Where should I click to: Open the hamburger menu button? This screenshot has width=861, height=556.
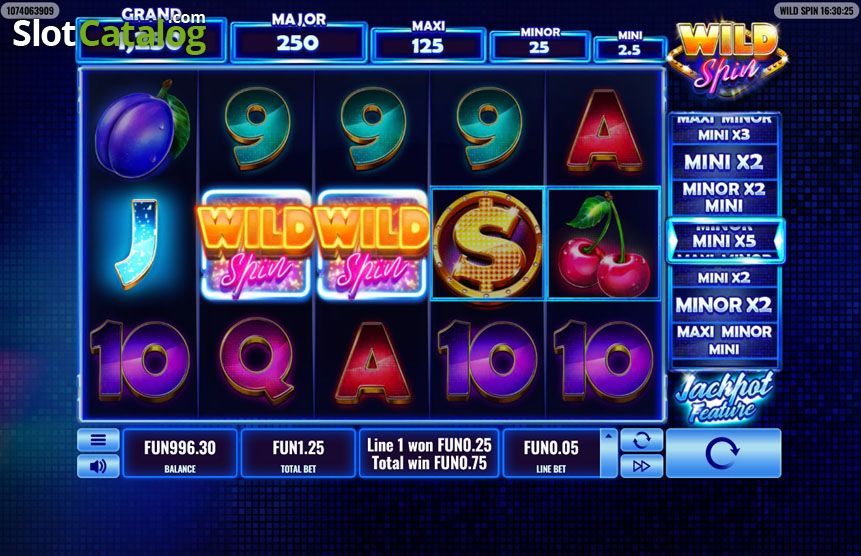[98, 440]
